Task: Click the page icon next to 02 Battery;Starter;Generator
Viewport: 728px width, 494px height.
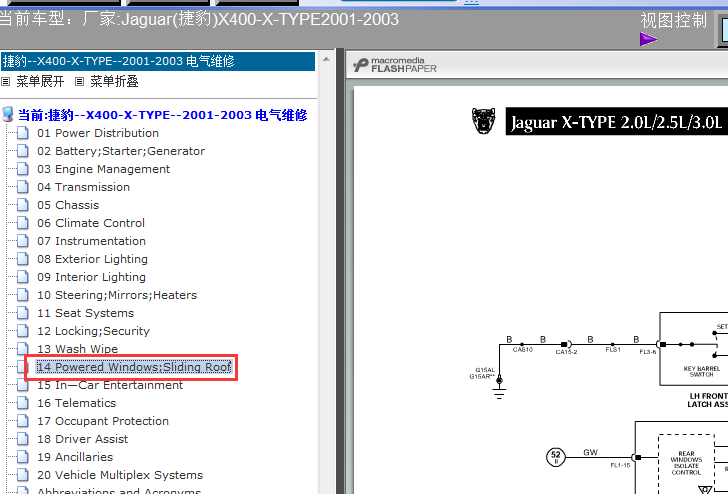Action: tap(23, 151)
